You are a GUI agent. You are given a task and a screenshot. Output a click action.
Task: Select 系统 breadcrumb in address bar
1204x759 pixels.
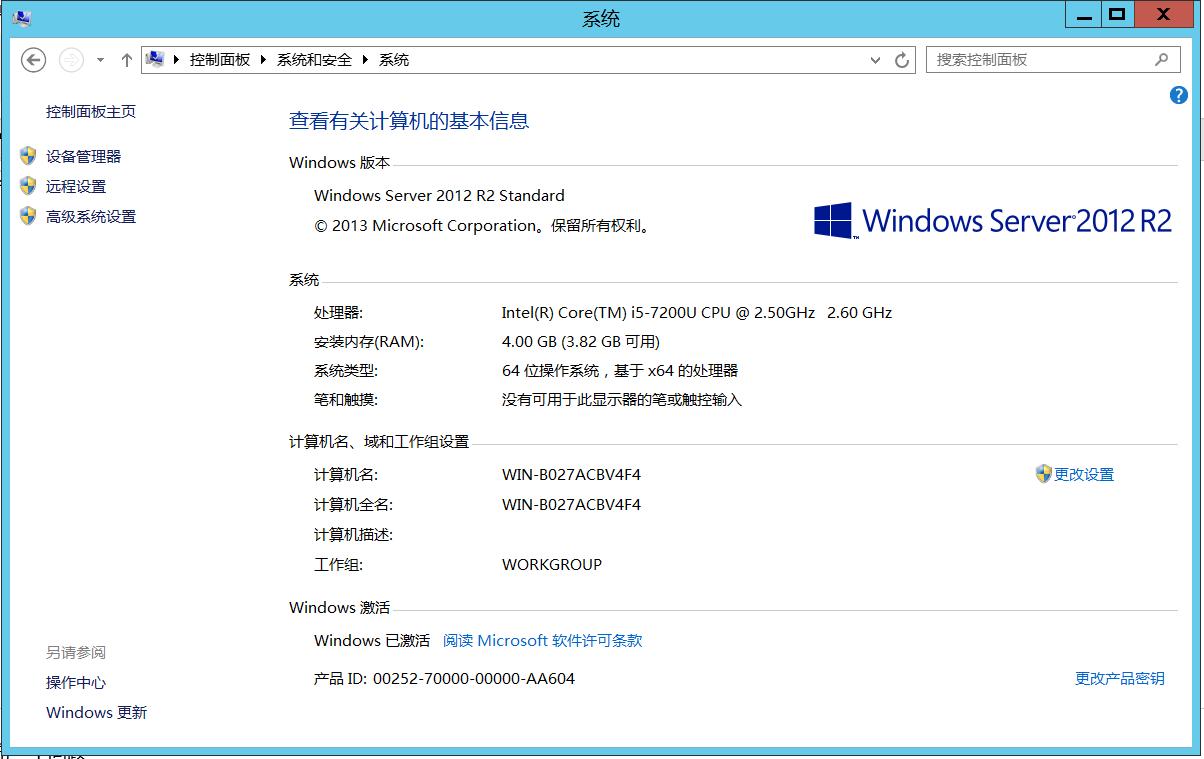(x=394, y=60)
